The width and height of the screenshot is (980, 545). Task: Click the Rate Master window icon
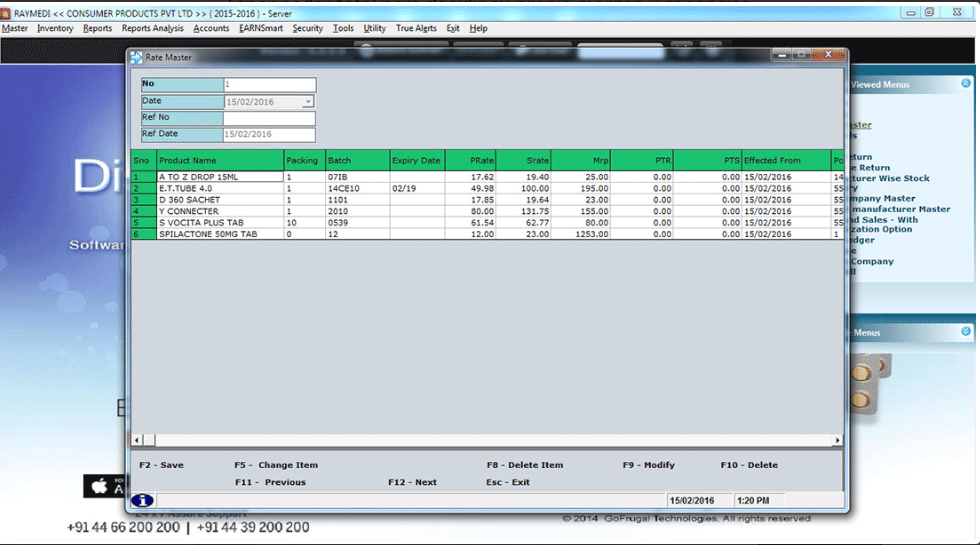pyautogui.click(x=136, y=58)
